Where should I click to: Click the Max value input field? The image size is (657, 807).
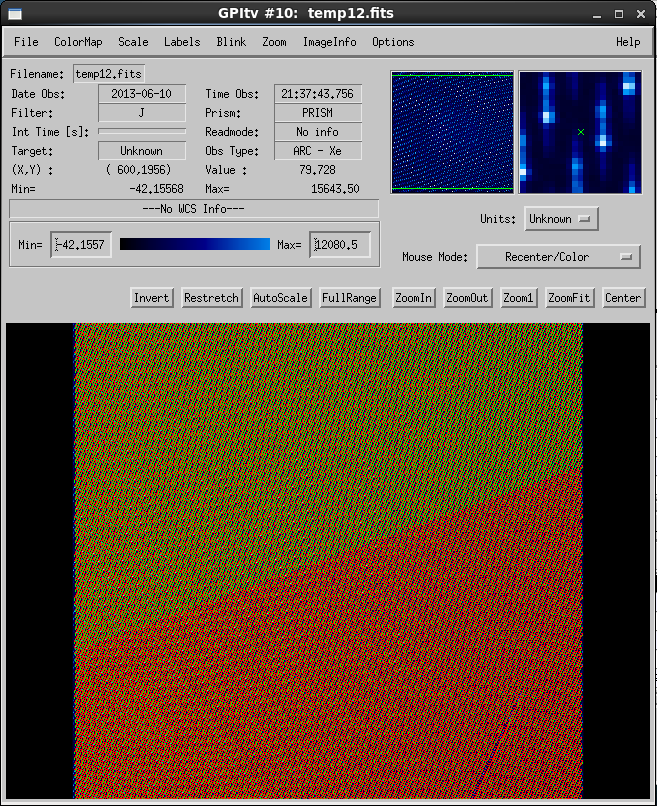click(x=340, y=245)
